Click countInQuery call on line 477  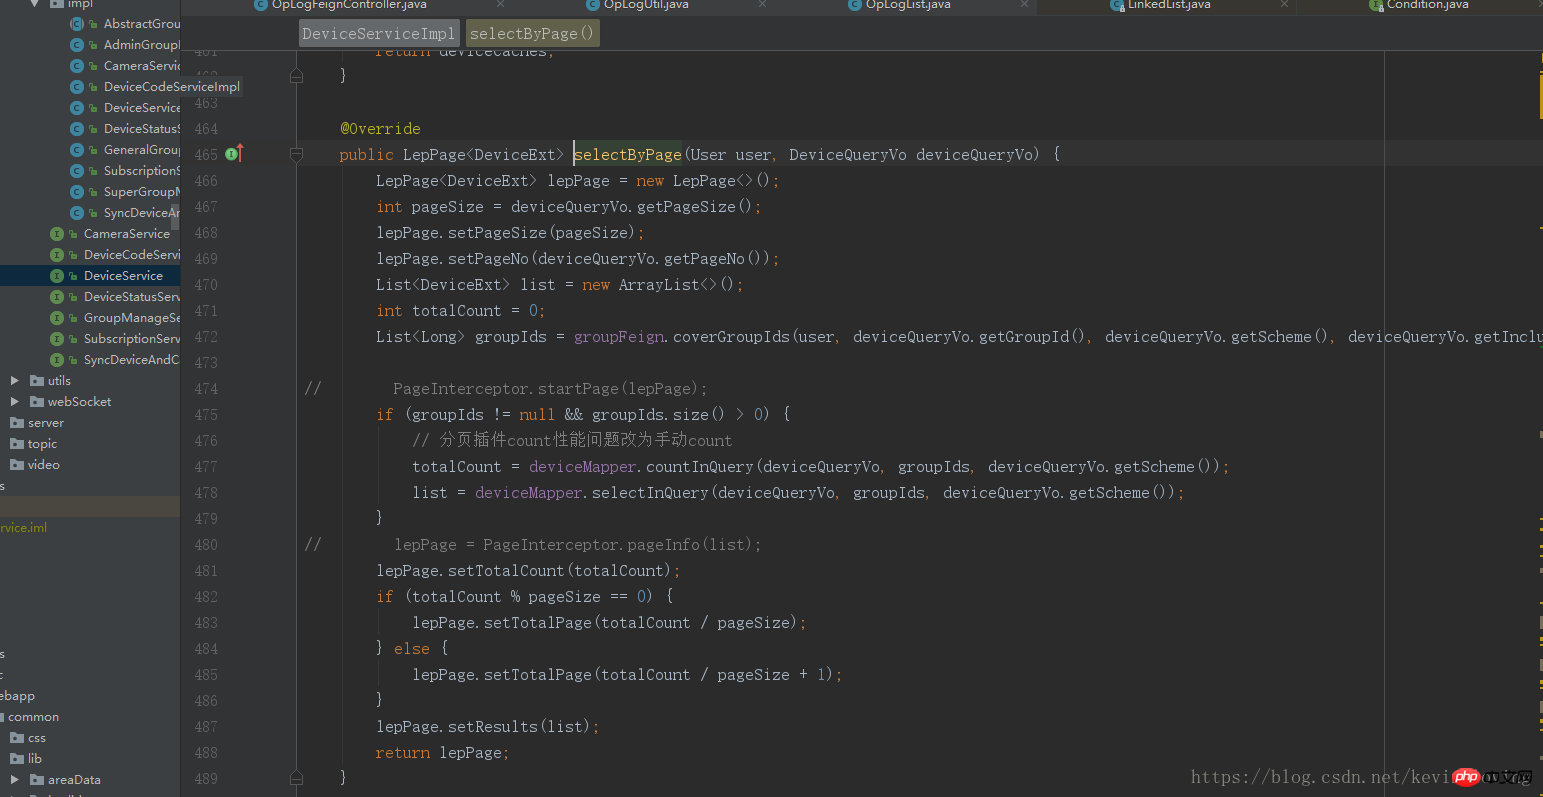click(700, 466)
